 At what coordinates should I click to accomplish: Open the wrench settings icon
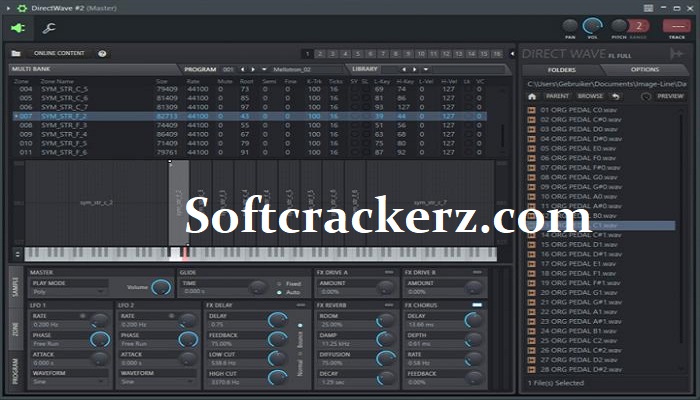coord(49,28)
